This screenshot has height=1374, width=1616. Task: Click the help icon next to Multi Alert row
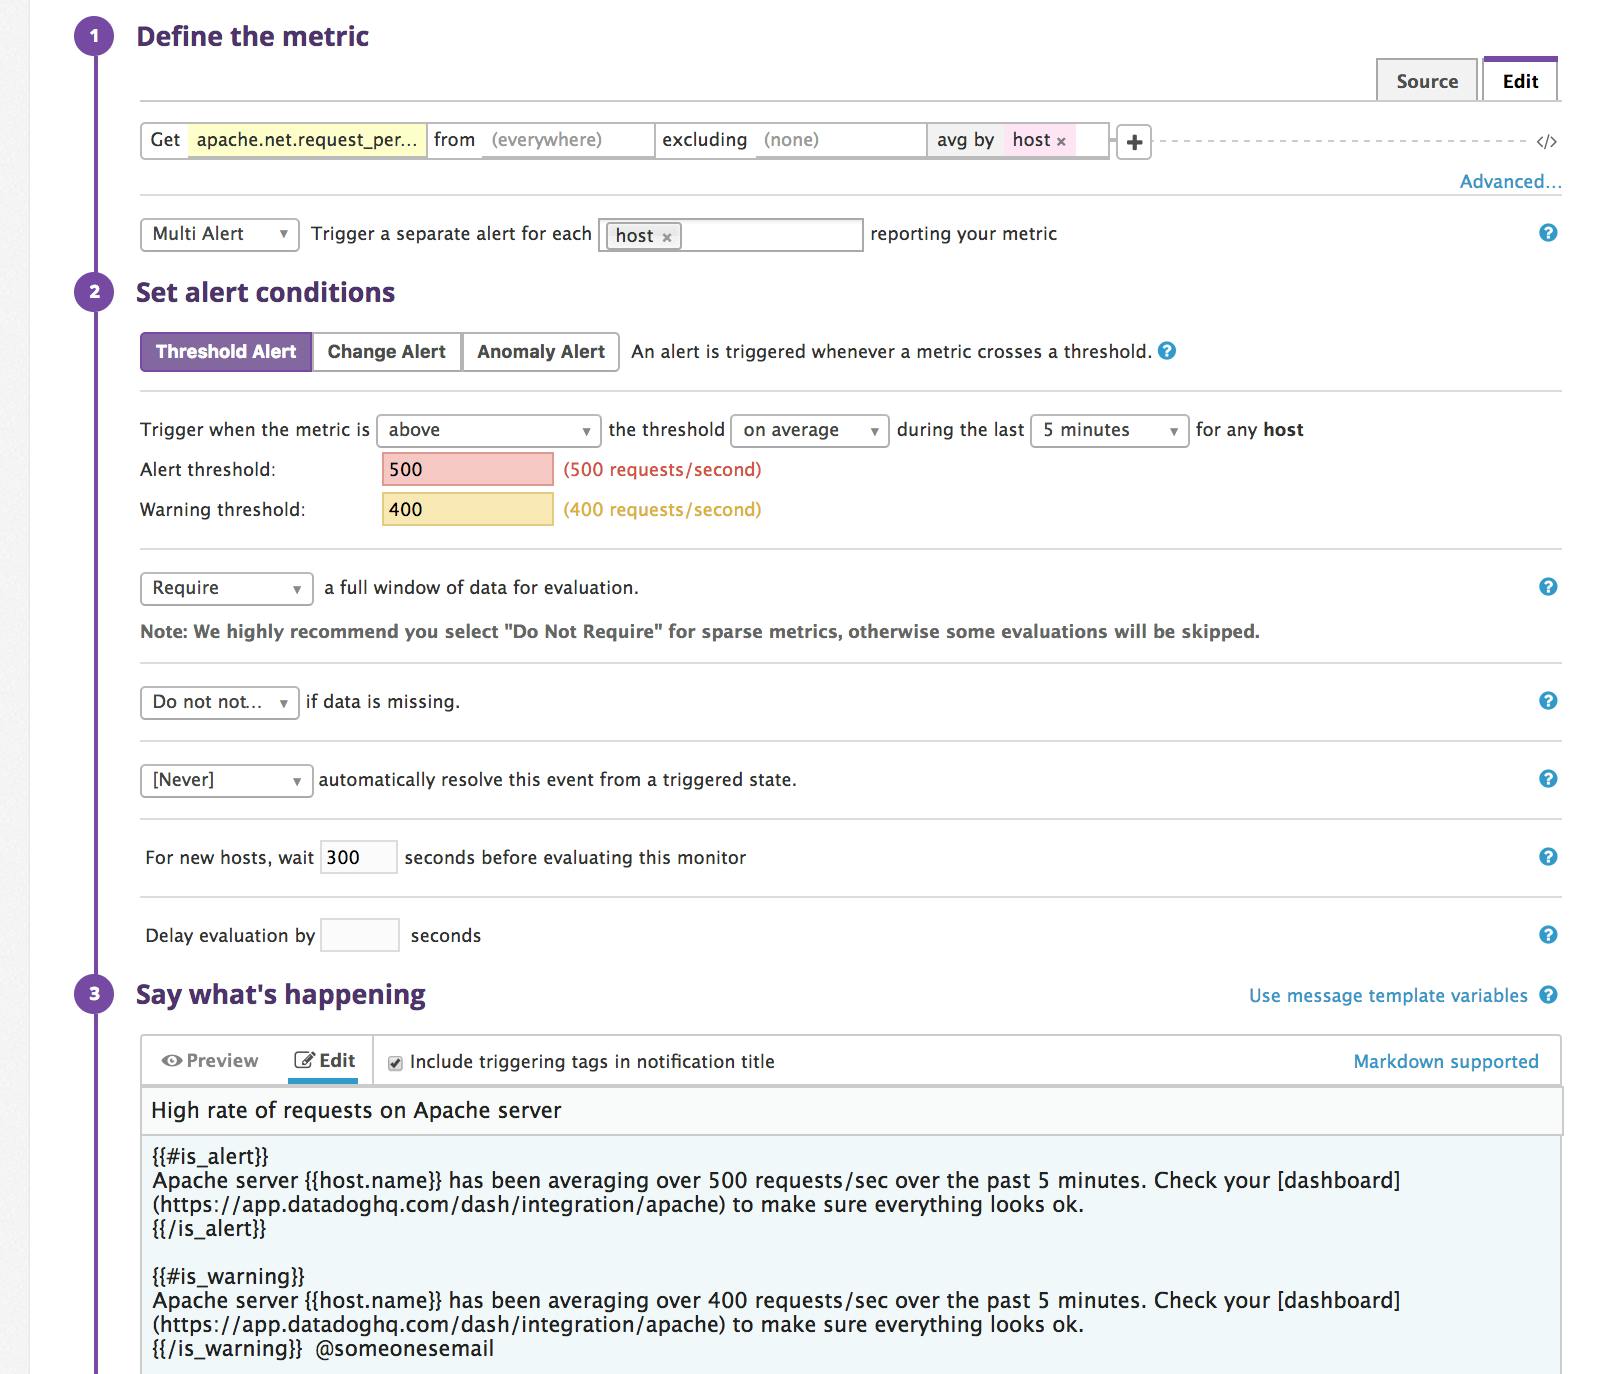[1546, 233]
